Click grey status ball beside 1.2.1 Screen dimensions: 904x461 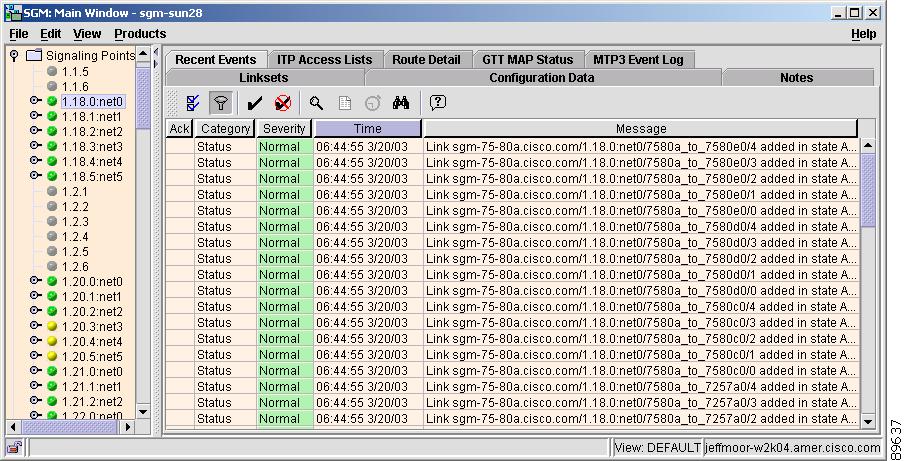click(52, 191)
